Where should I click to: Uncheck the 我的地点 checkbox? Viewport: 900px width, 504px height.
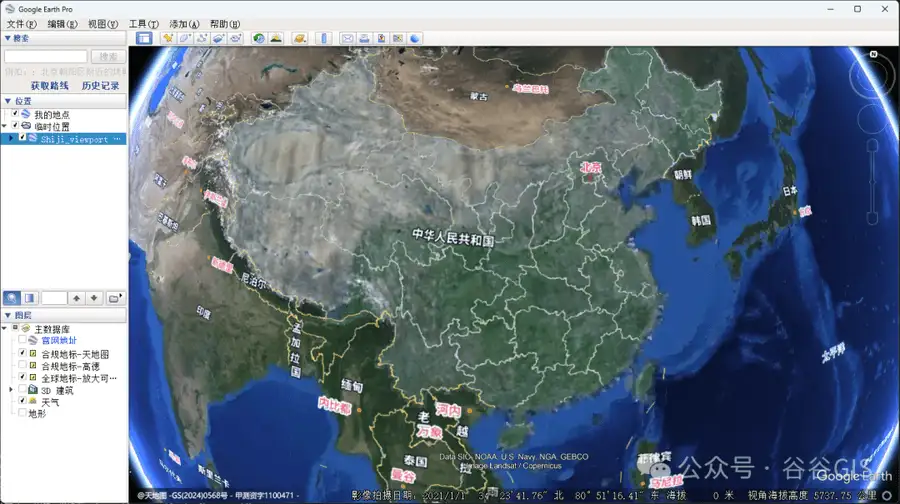click(x=15, y=114)
